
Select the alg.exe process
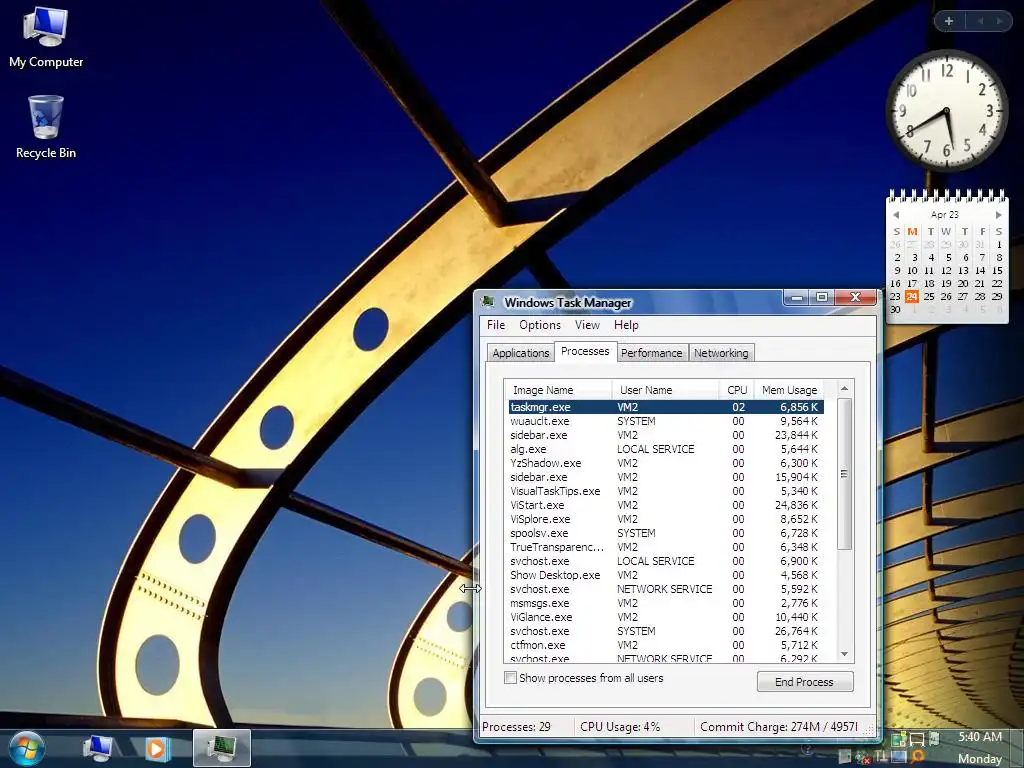[x=528, y=449]
